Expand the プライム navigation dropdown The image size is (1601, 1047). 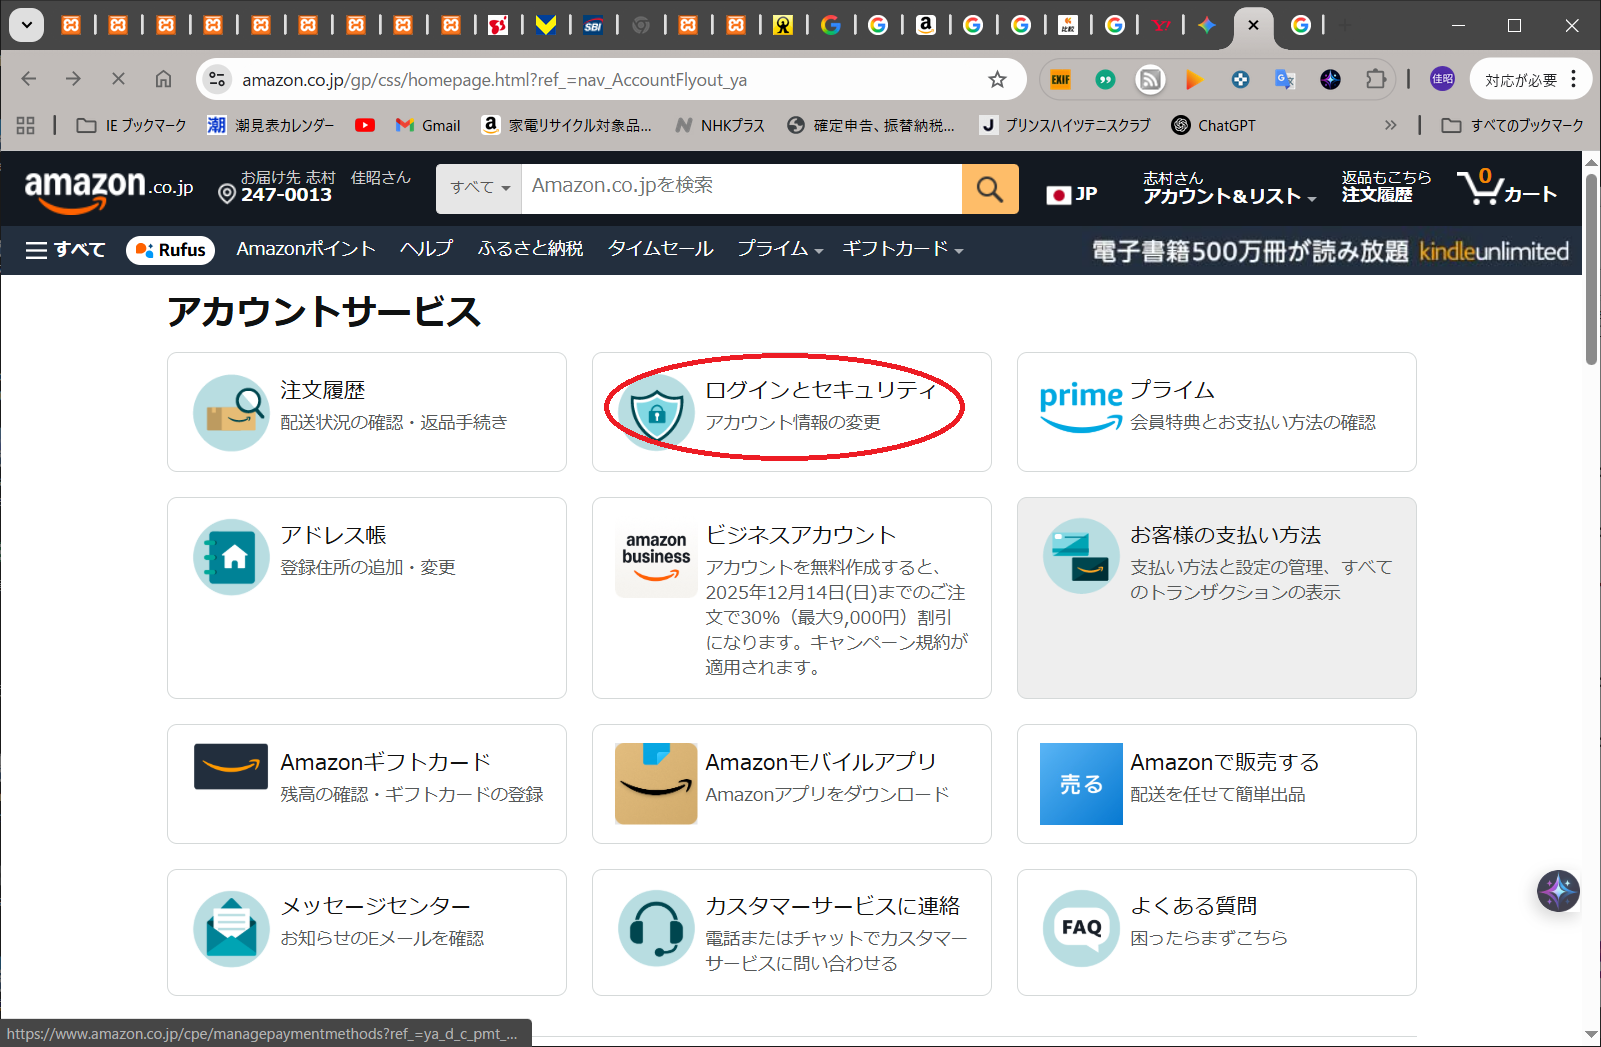click(779, 249)
